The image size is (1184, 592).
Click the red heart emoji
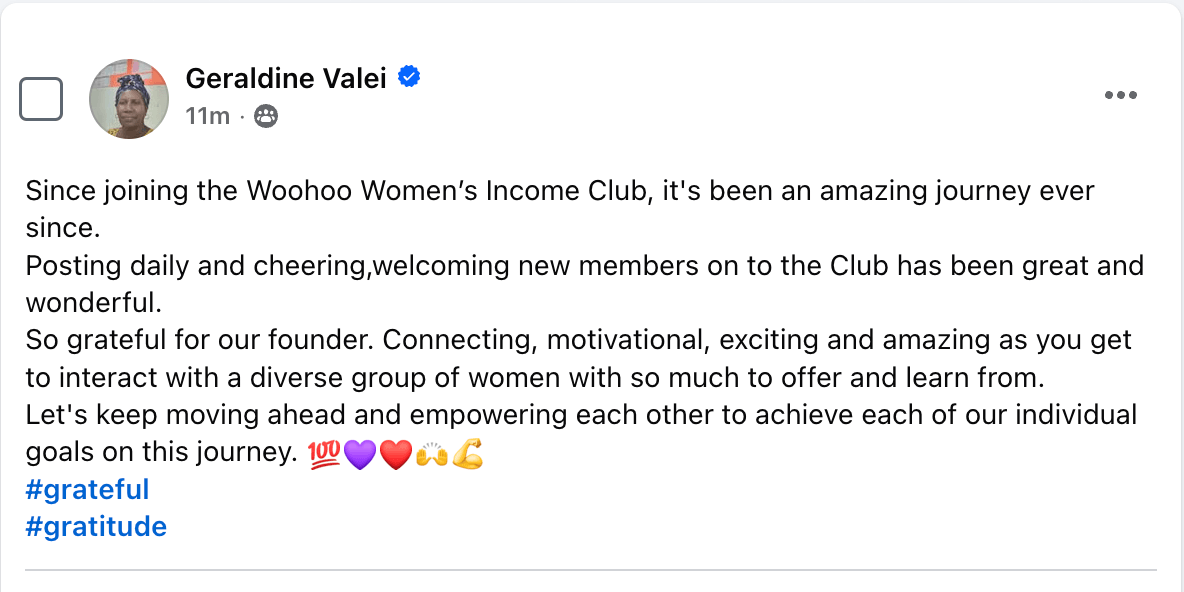pyautogui.click(x=396, y=455)
